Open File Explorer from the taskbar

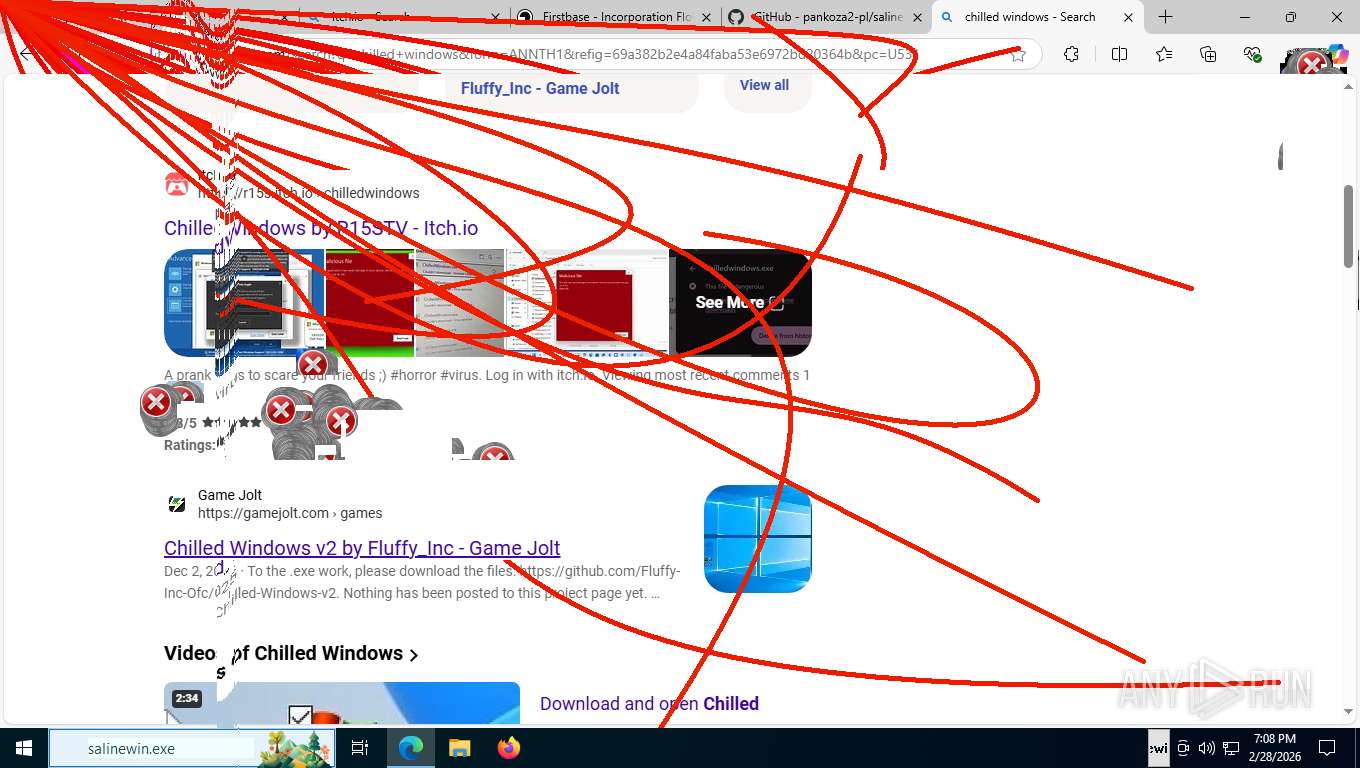point(459,748)
